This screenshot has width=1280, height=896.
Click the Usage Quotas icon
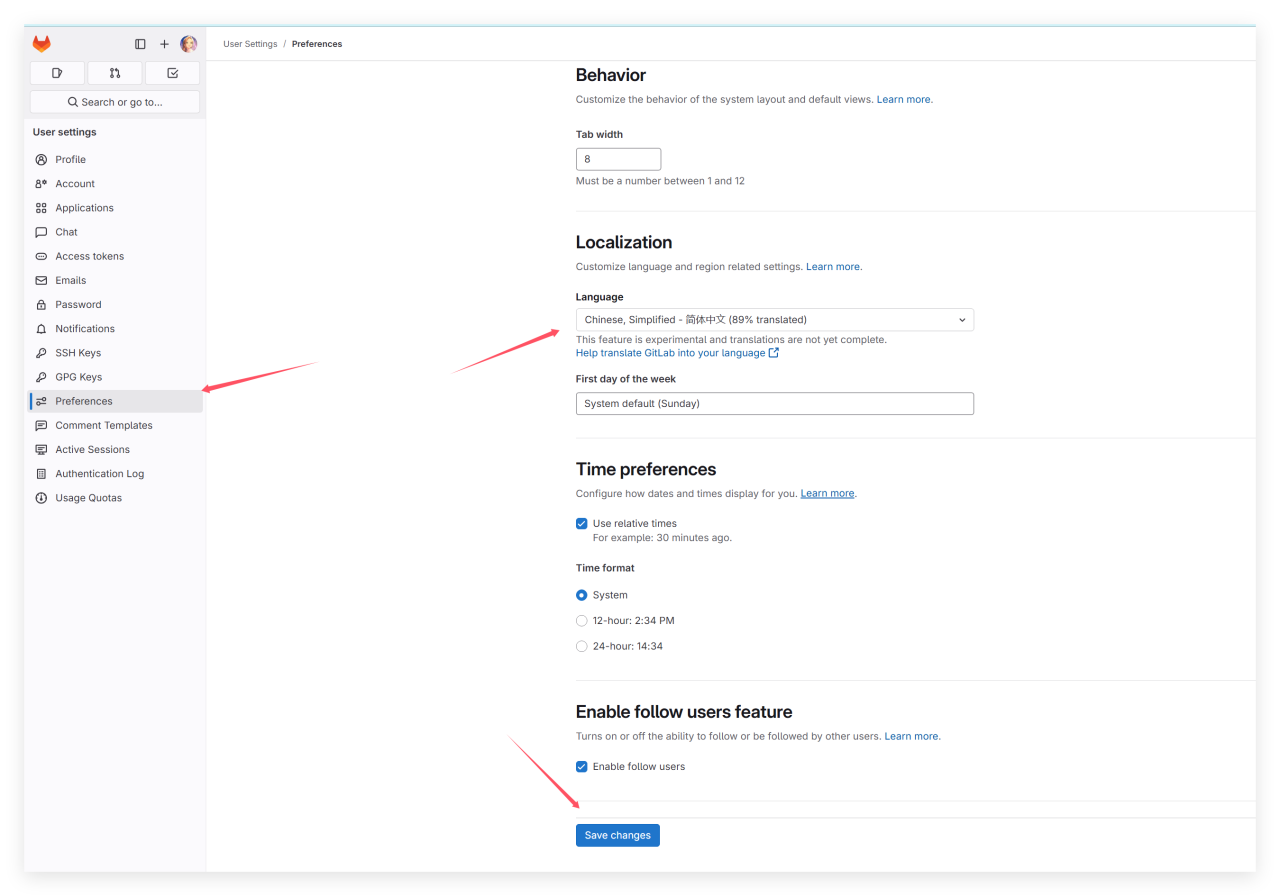tap(41, 498)
